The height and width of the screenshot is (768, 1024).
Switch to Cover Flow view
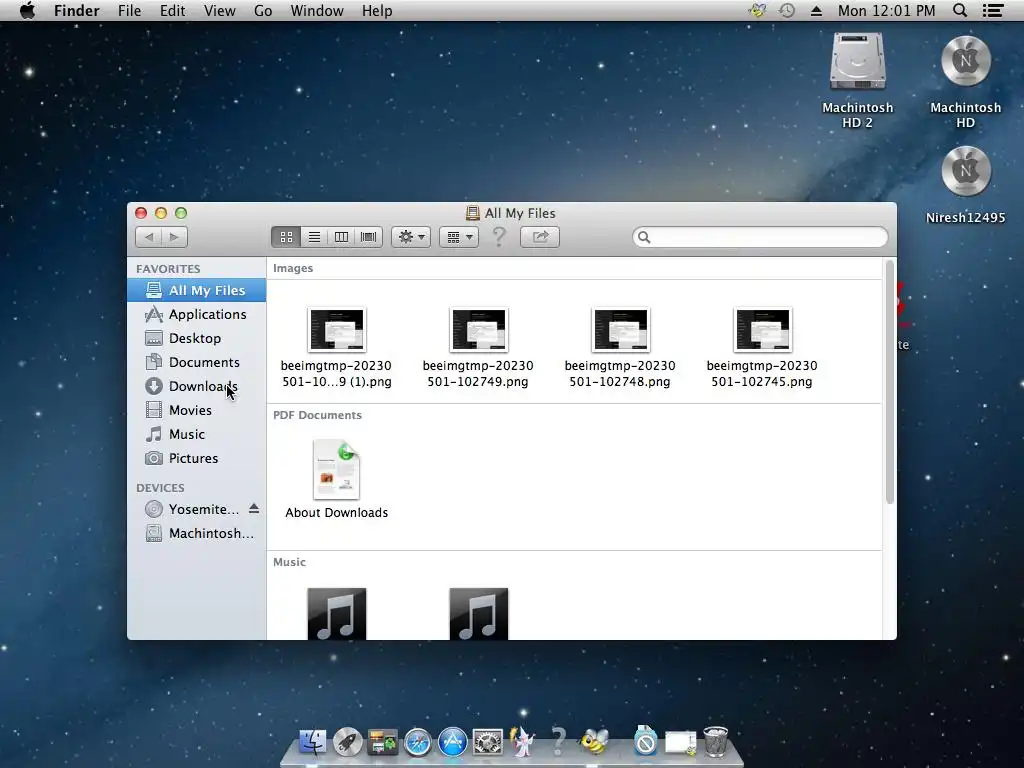(368, 237)
